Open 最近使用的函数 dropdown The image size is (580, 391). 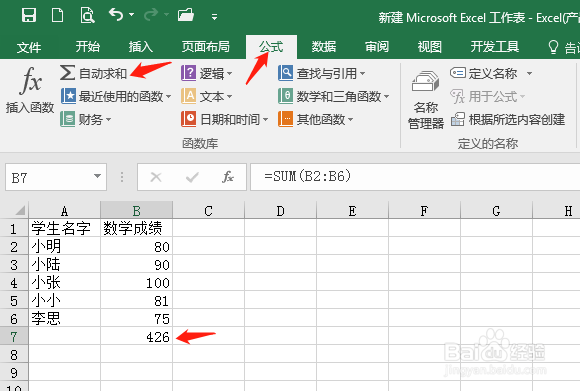[116, 96]
